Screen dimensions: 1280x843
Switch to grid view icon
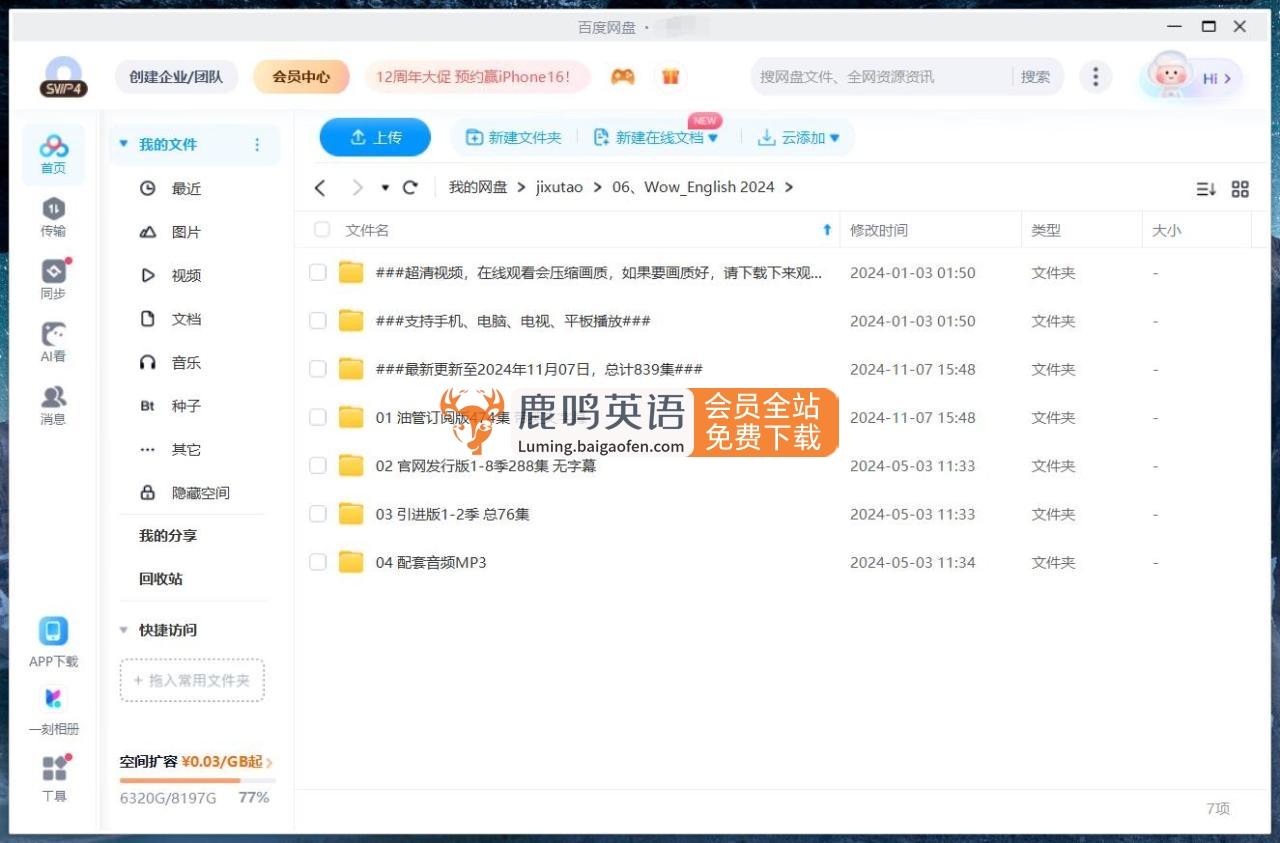(1240, 189)
